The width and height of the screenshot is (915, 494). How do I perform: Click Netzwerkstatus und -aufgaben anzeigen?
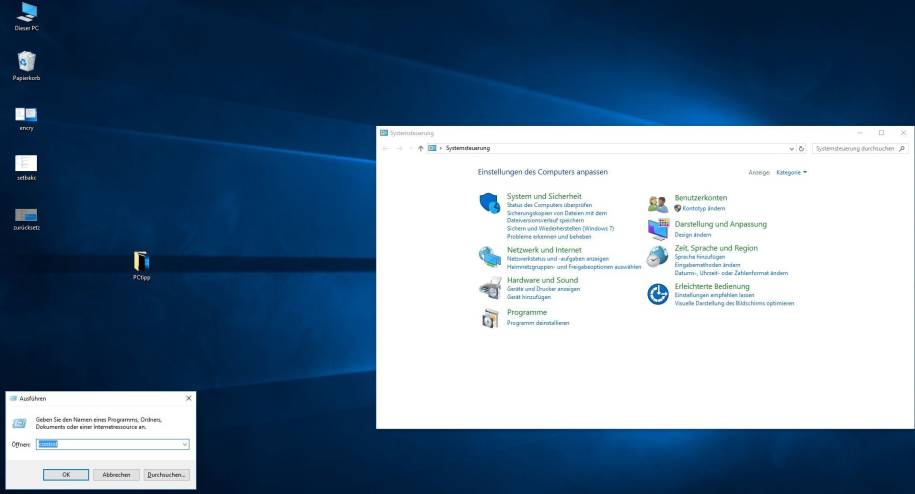coord(557,259)
